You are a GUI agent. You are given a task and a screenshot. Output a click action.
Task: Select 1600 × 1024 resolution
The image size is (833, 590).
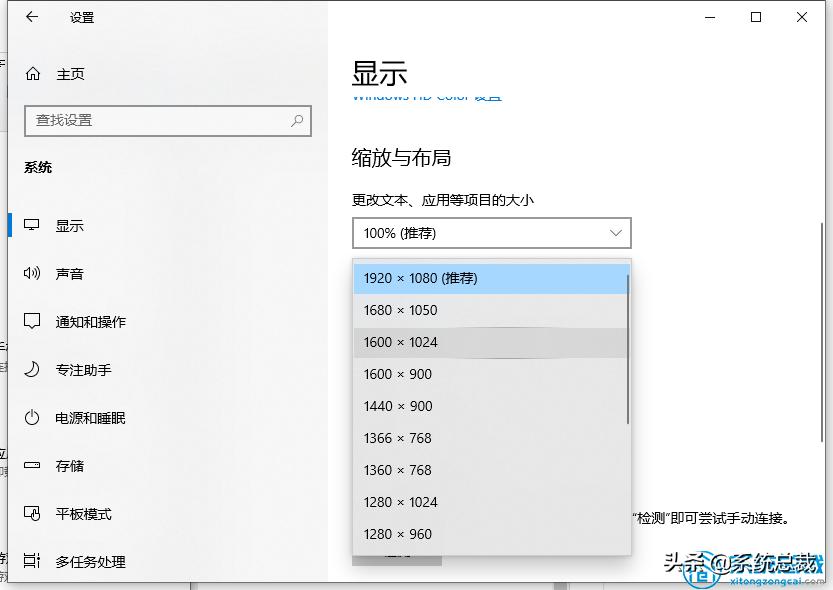(491, 342)
